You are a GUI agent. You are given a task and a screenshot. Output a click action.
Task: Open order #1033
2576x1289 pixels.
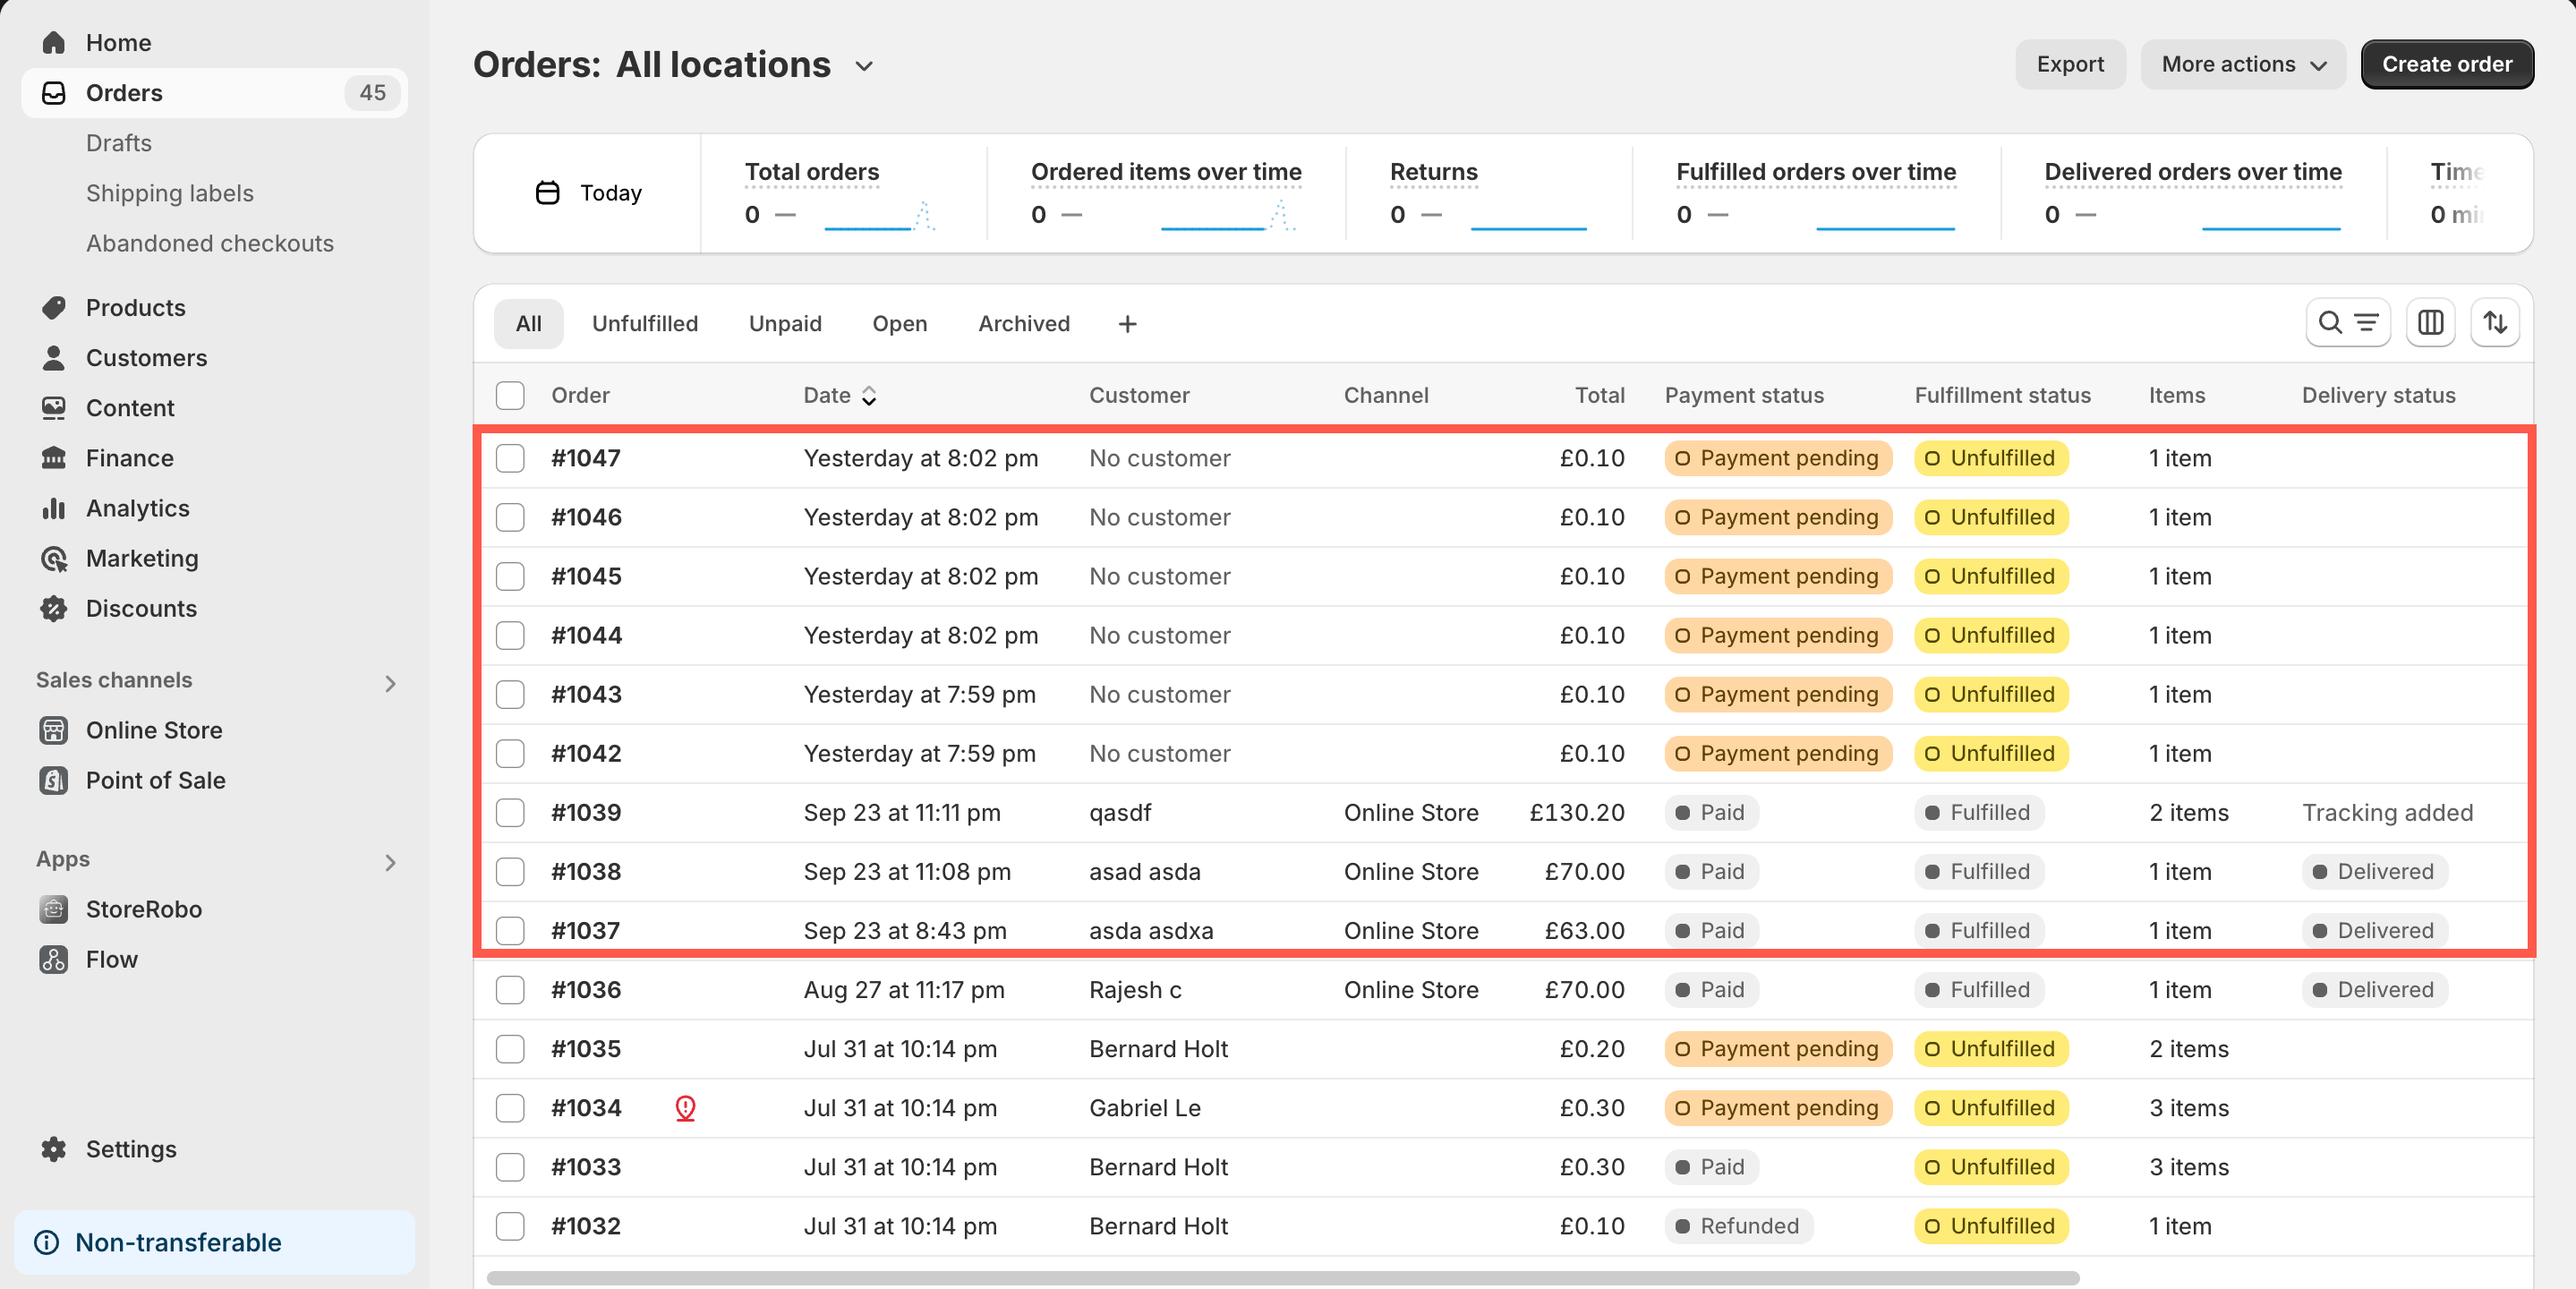tap(586, 1166)
